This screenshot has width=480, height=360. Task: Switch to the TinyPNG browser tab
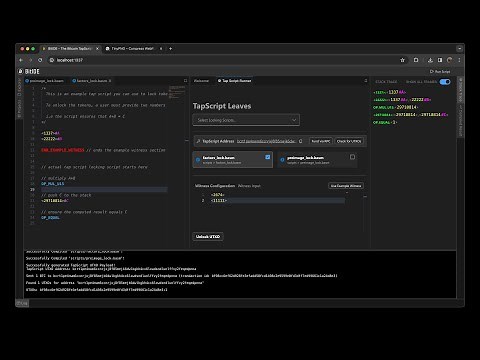[133, 49]
